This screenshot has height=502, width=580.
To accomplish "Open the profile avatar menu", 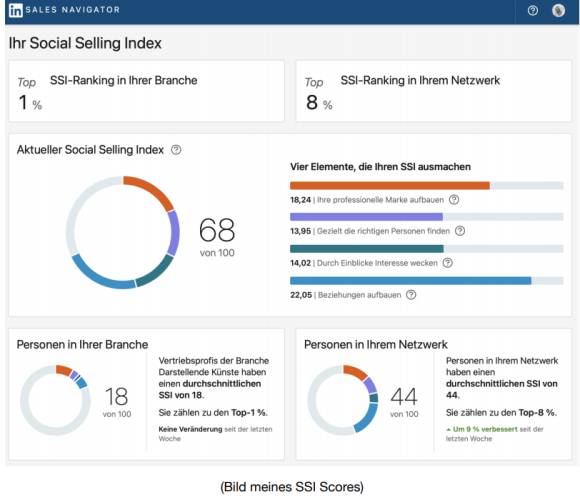I will click(559, 10).
